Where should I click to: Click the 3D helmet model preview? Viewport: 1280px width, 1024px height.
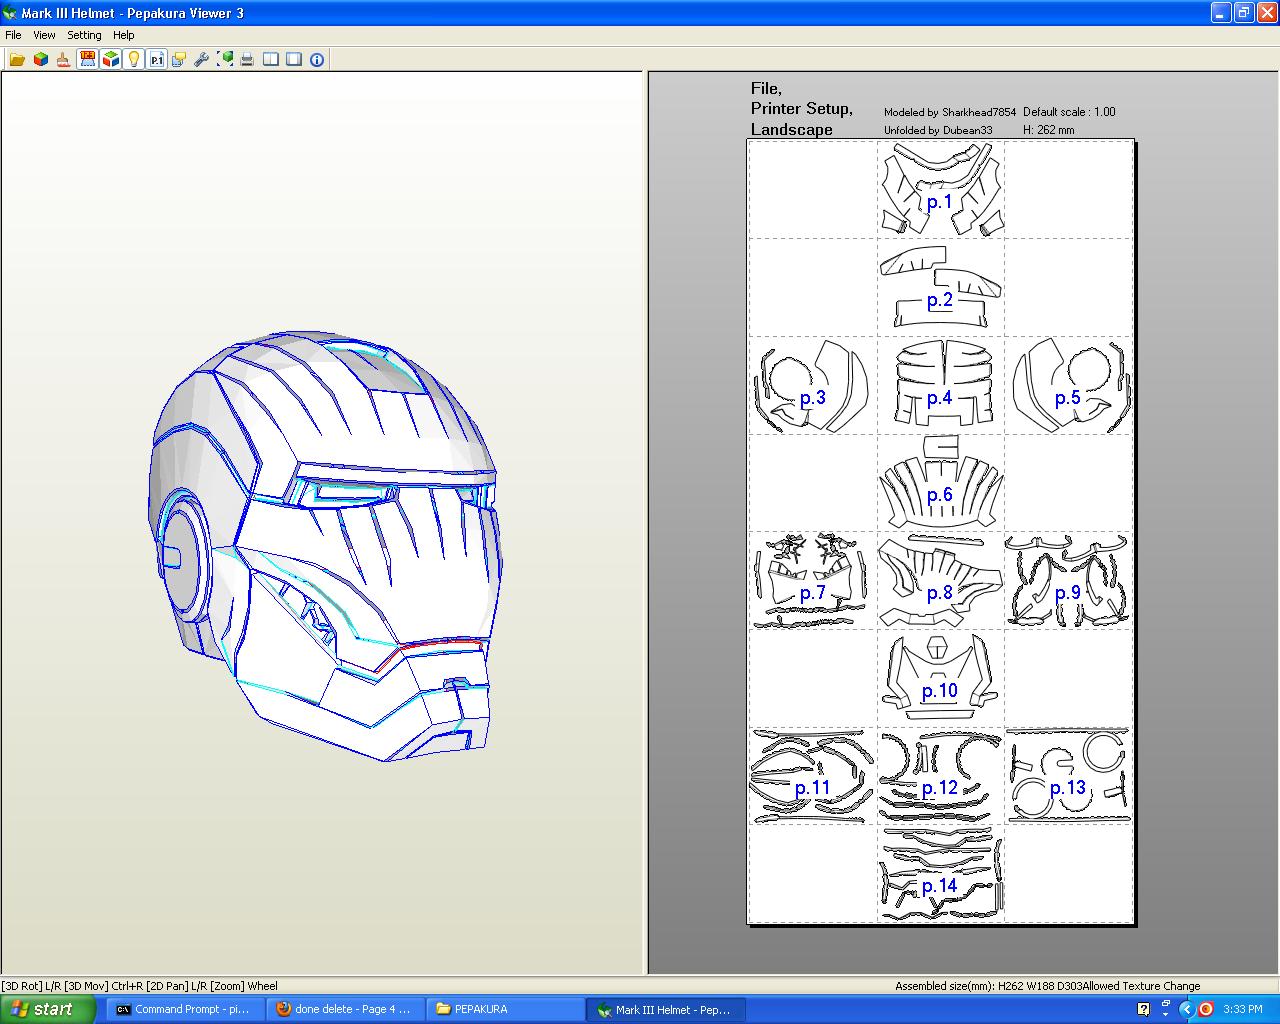(x=325, y=545)
